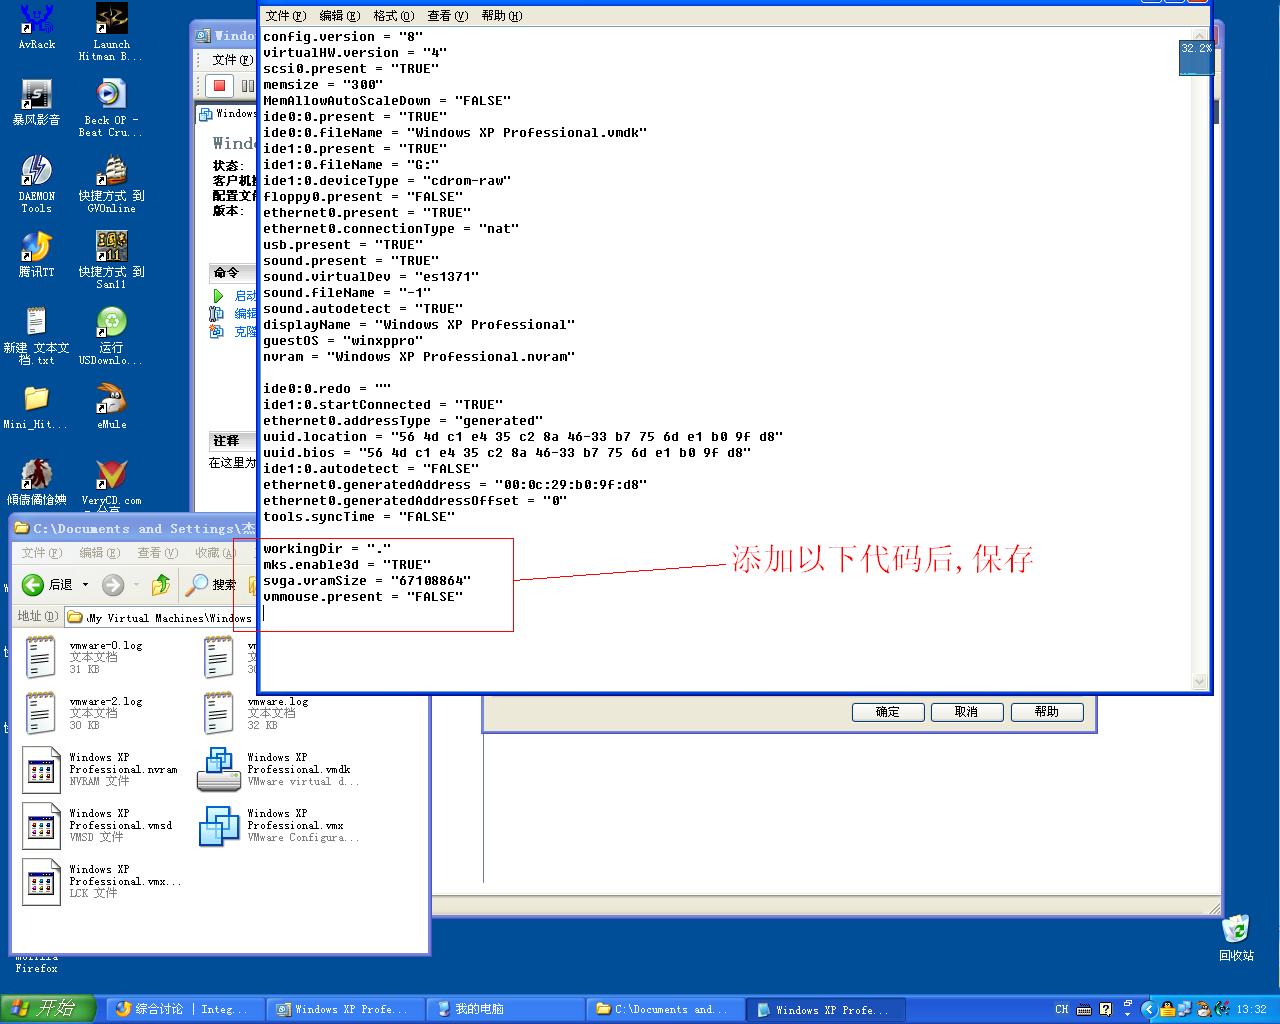Click the green 启动 start command in VMware

(x=233, y=296)
